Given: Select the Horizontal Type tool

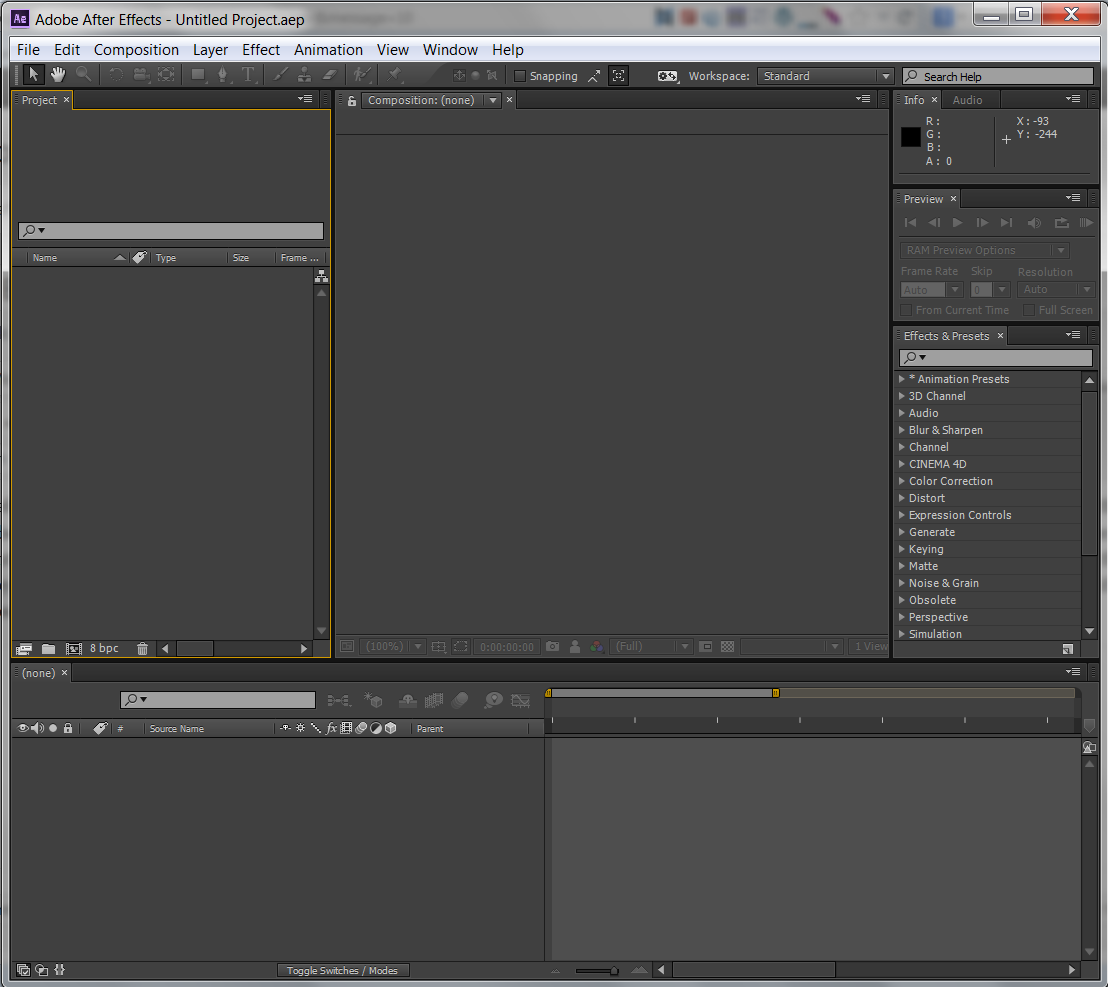Looking at the screenshot, I should (x=248, y=74).
